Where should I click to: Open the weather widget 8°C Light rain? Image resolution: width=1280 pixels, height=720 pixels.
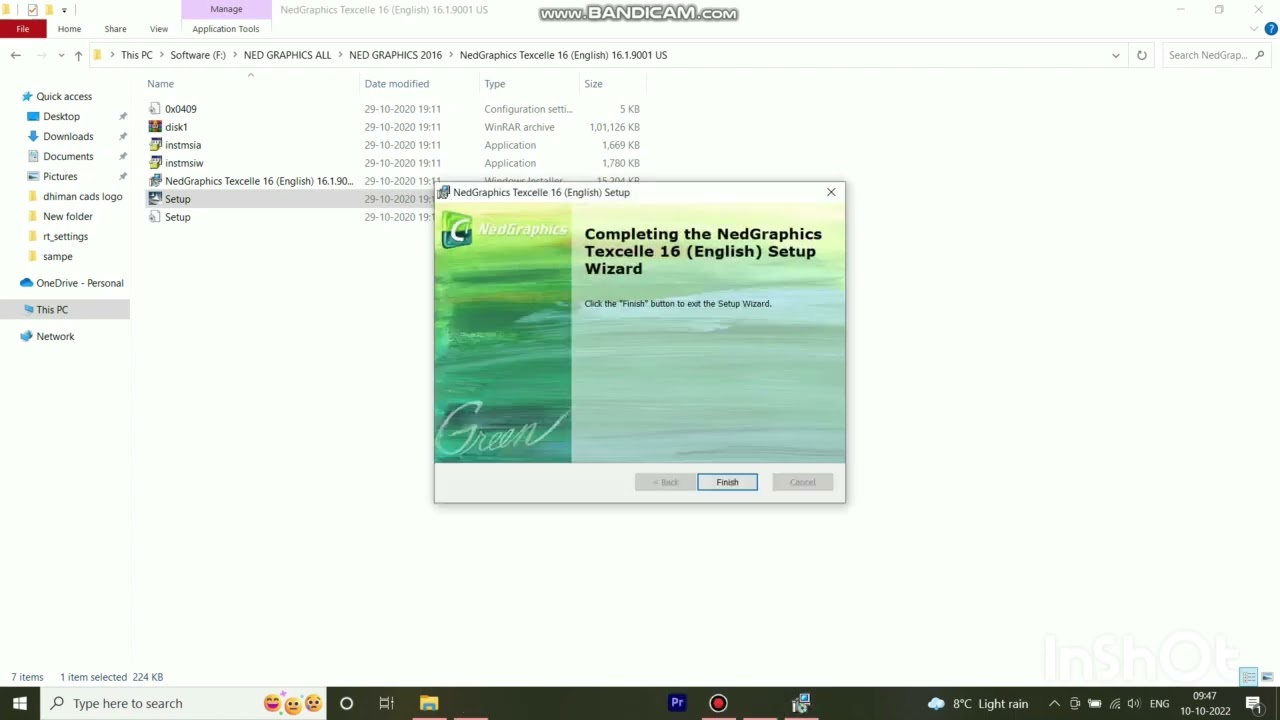978,703
